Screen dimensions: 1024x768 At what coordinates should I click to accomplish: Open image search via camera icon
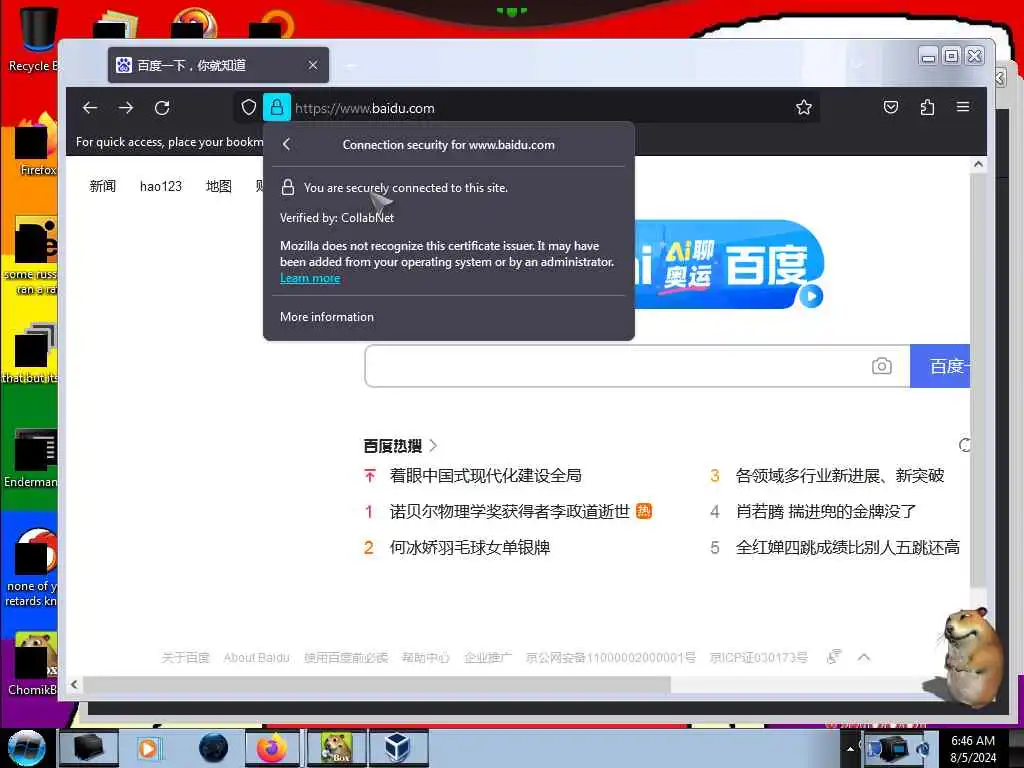pyautogui.click(x=882, y=366)
